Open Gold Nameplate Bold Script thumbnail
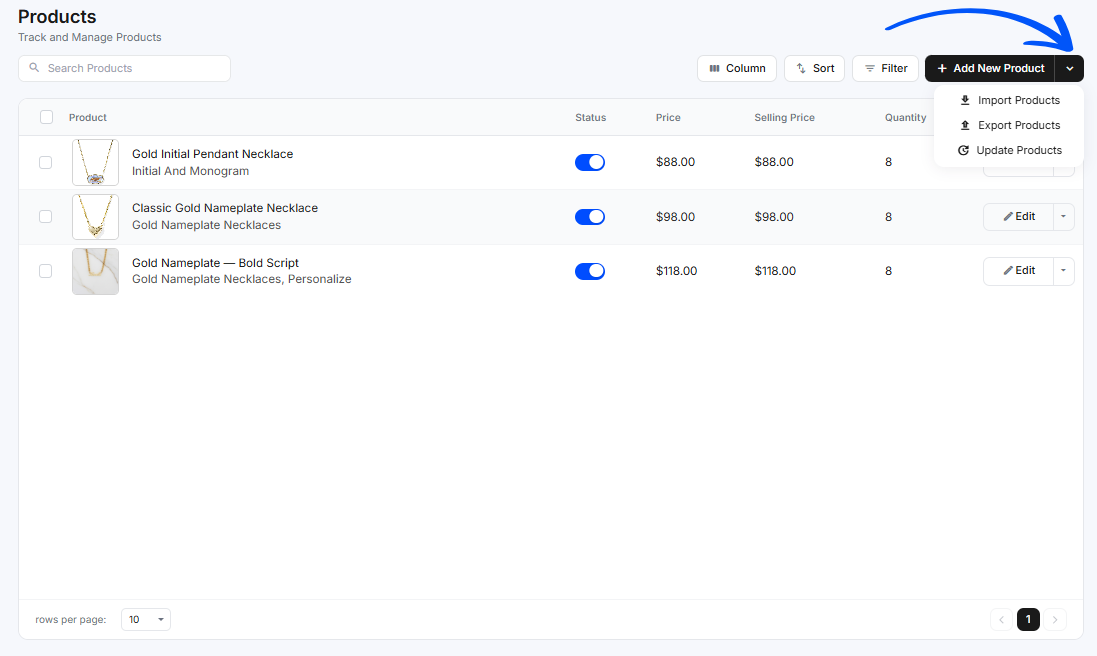The height and width of the screenshot is (656, 1097). (95, 271)
